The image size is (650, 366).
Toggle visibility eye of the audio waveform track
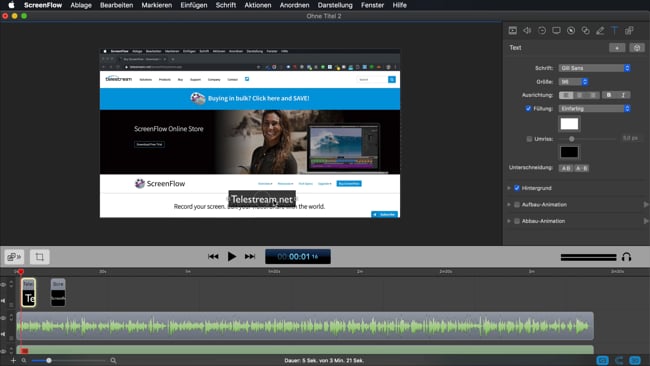pyautogui.click(x=3, y=318)
